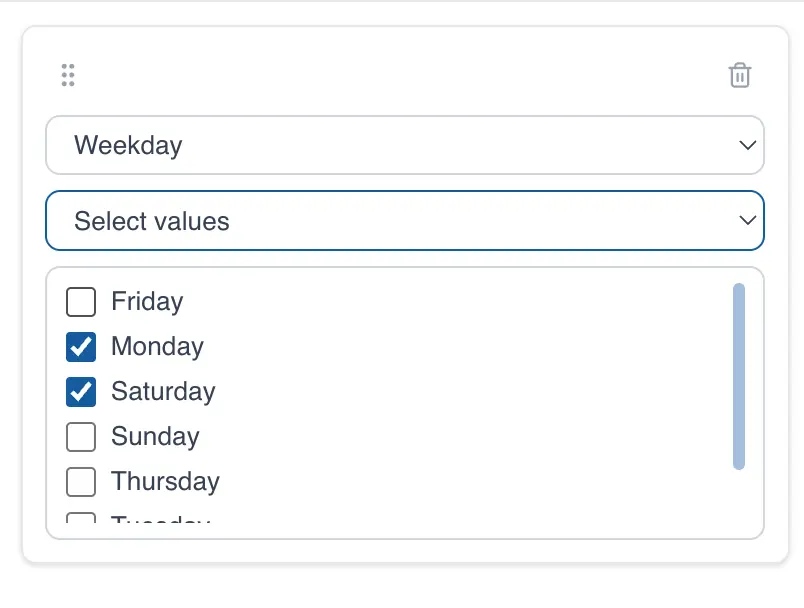Click the Weekday text in the field selector
Viewport: 804px width, 608px height.
(x=128, y=145)
